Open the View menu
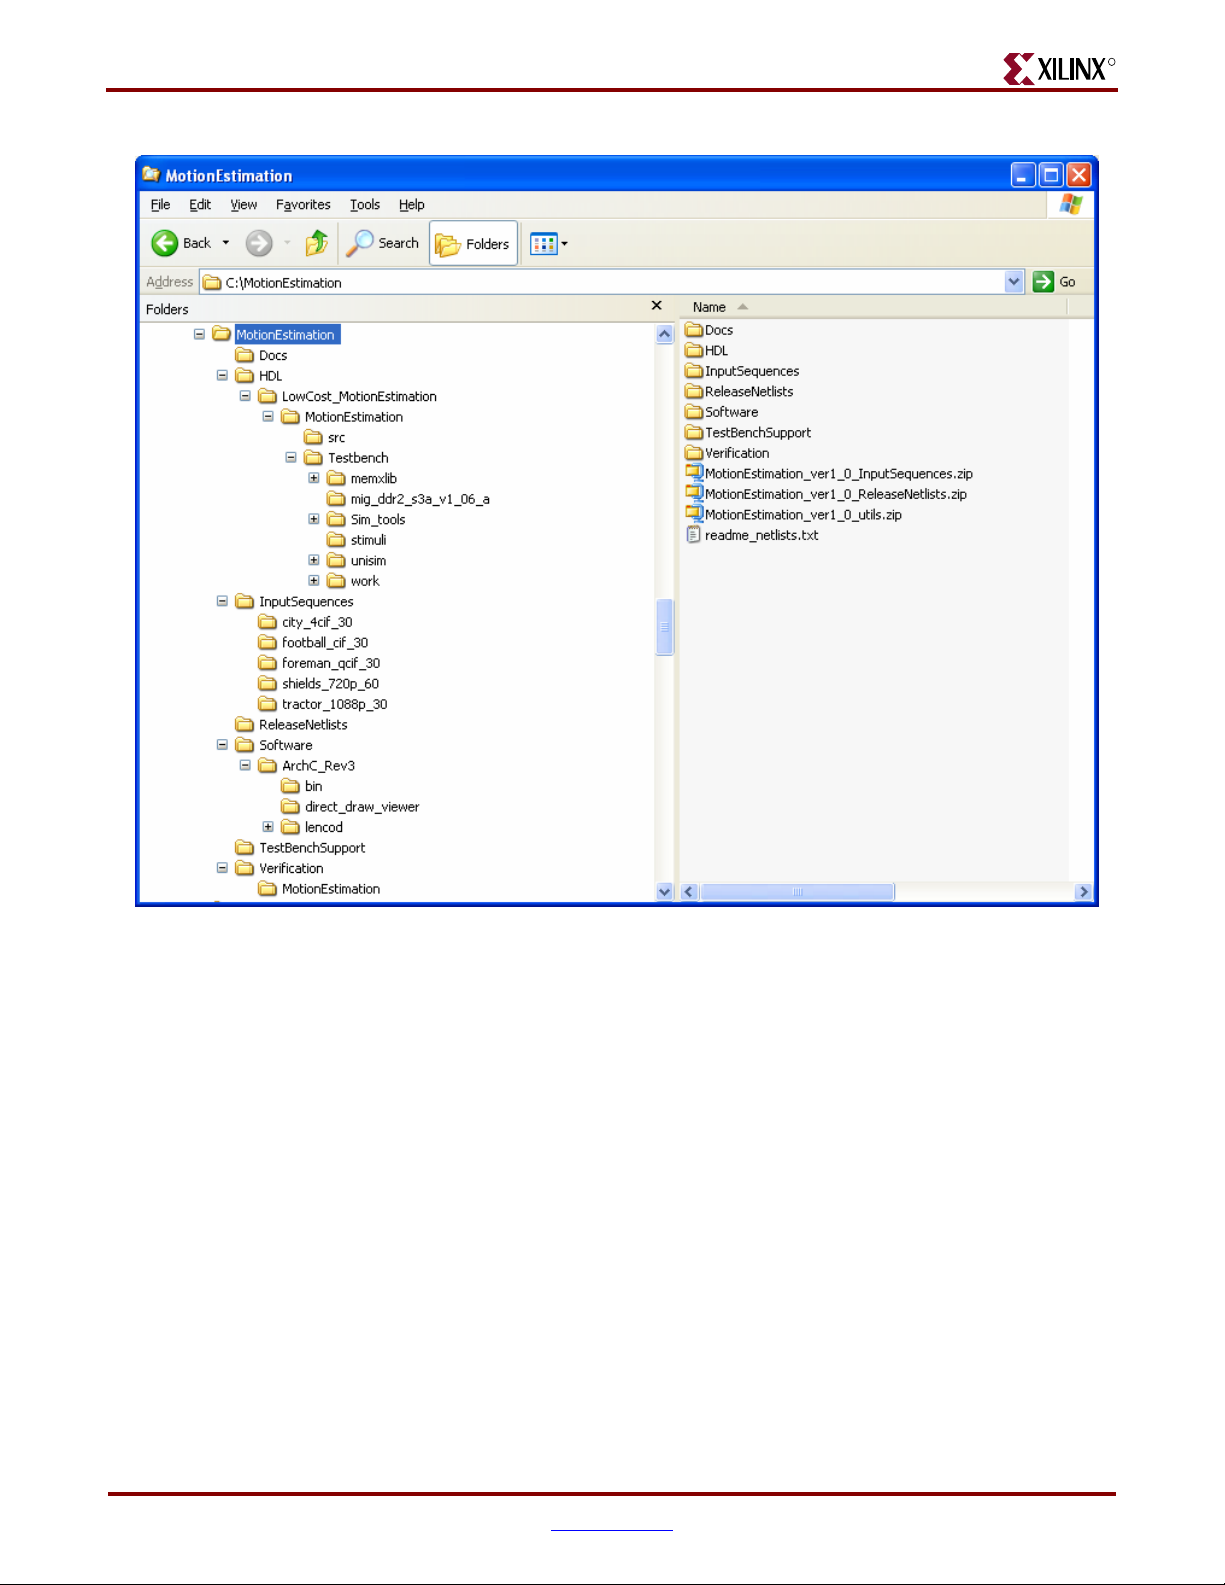The image size is (1225, 1585). coord(244,205)
